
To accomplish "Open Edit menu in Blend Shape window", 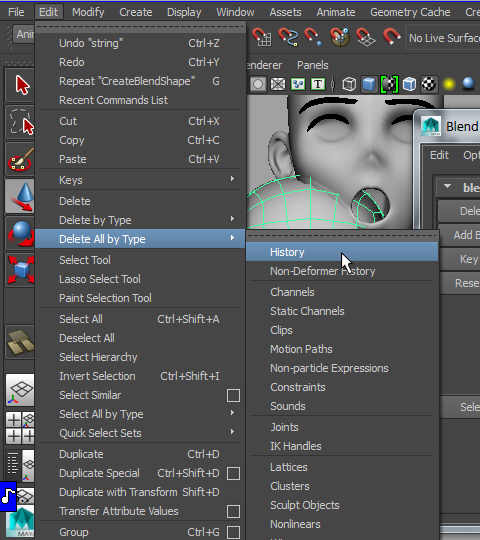I will coord(439,155).
